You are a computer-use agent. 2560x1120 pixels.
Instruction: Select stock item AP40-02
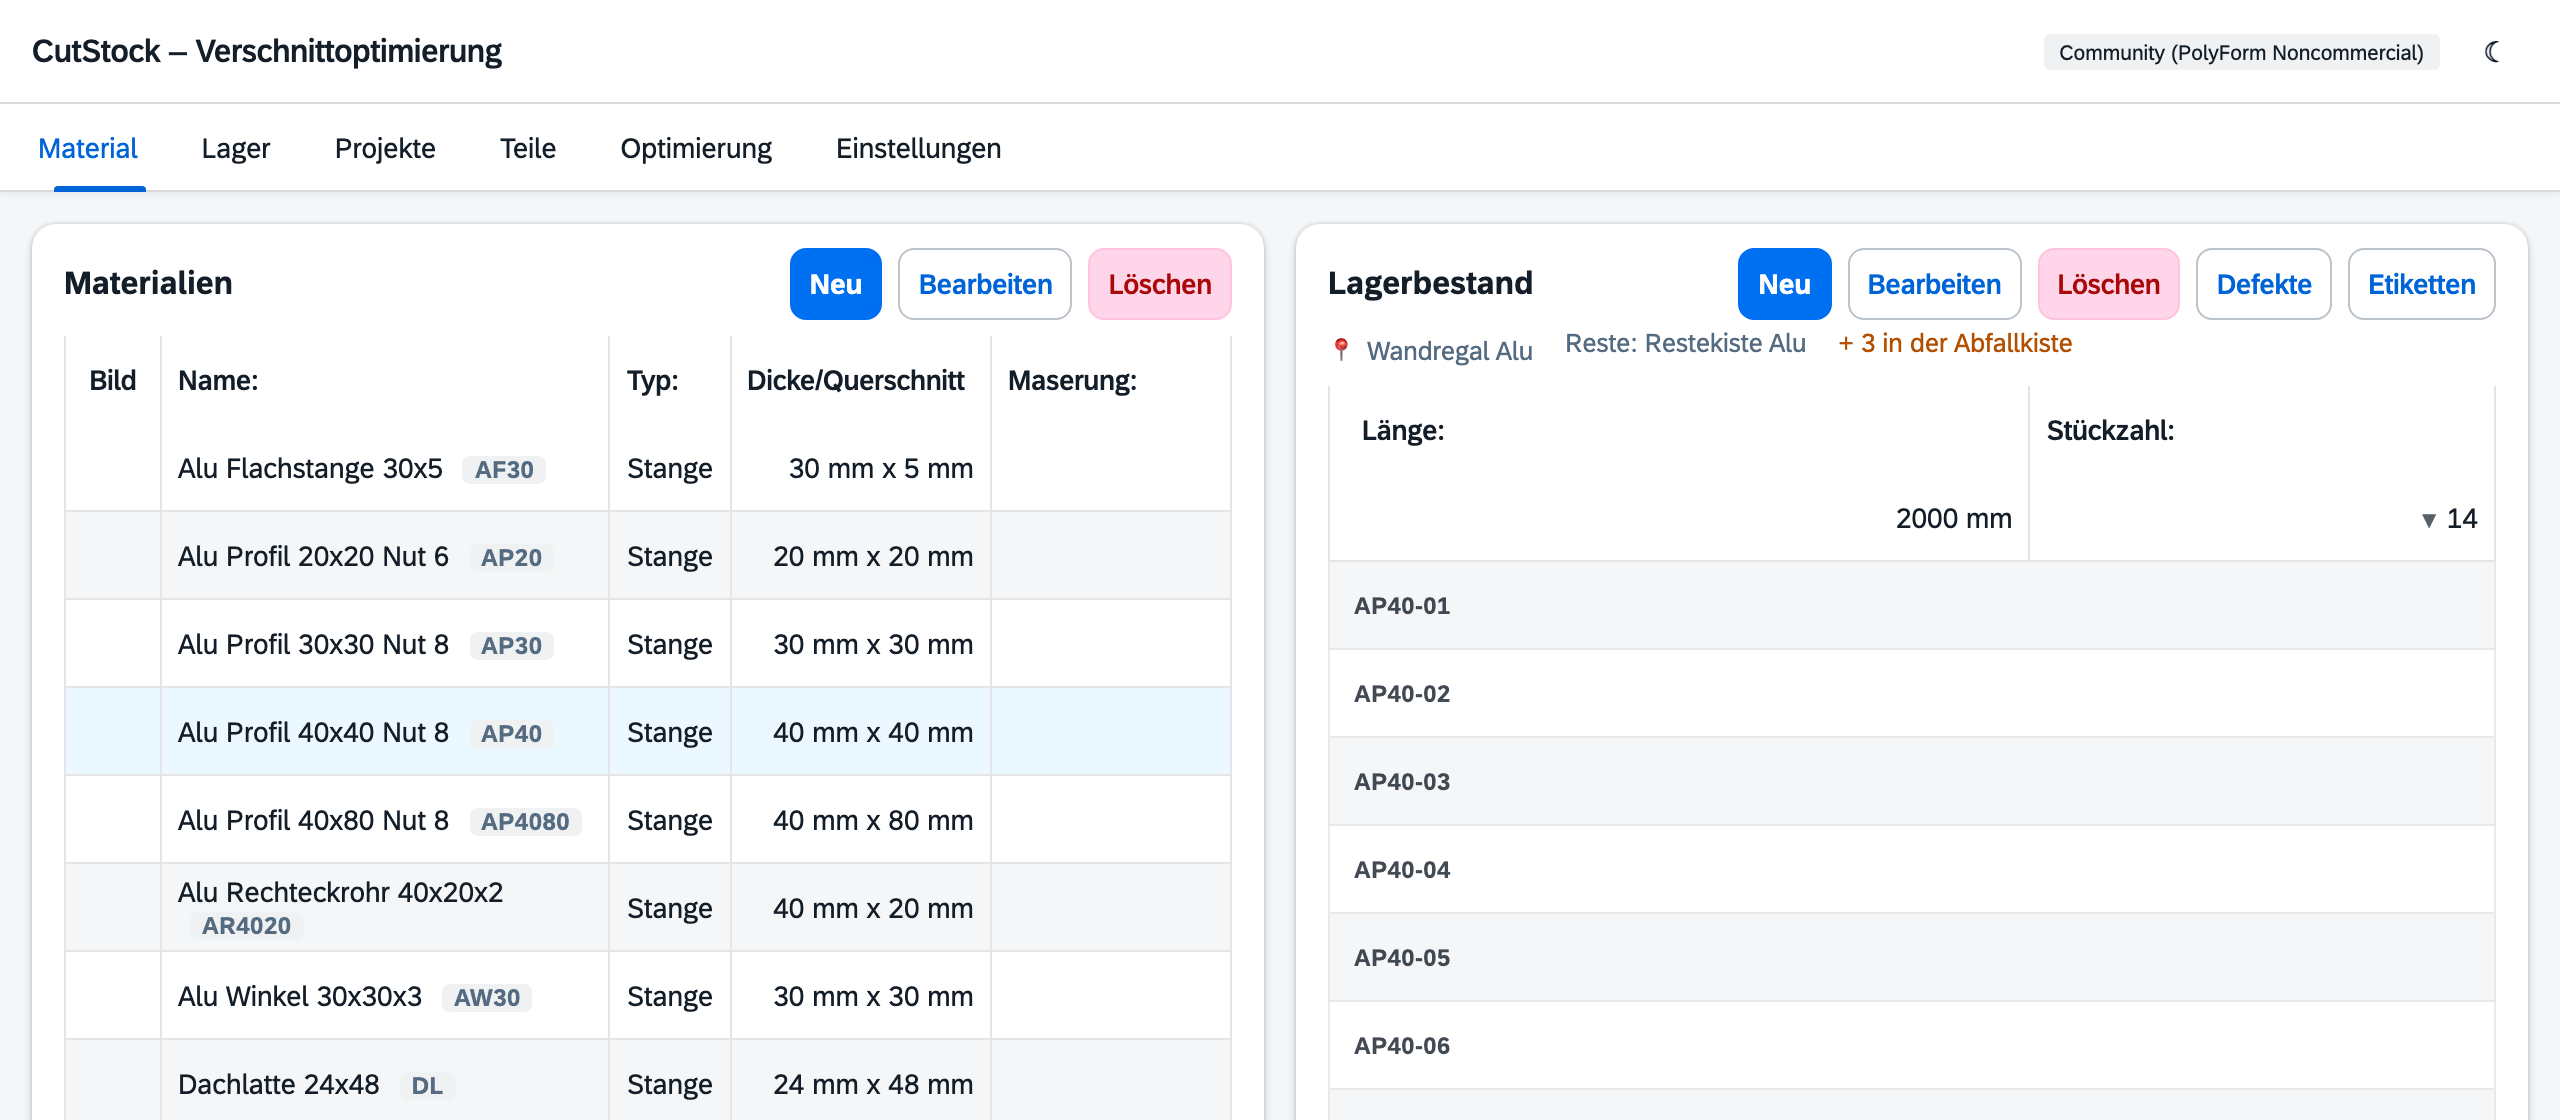click(x=1912, y=694)
